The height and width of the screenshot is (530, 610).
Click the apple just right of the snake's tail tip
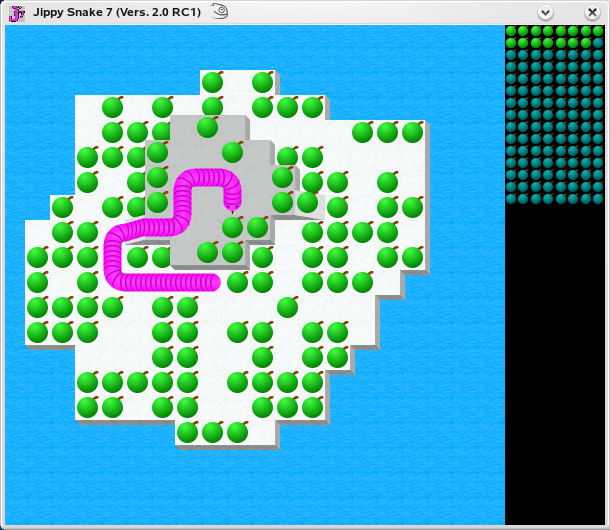click(238, 281)
